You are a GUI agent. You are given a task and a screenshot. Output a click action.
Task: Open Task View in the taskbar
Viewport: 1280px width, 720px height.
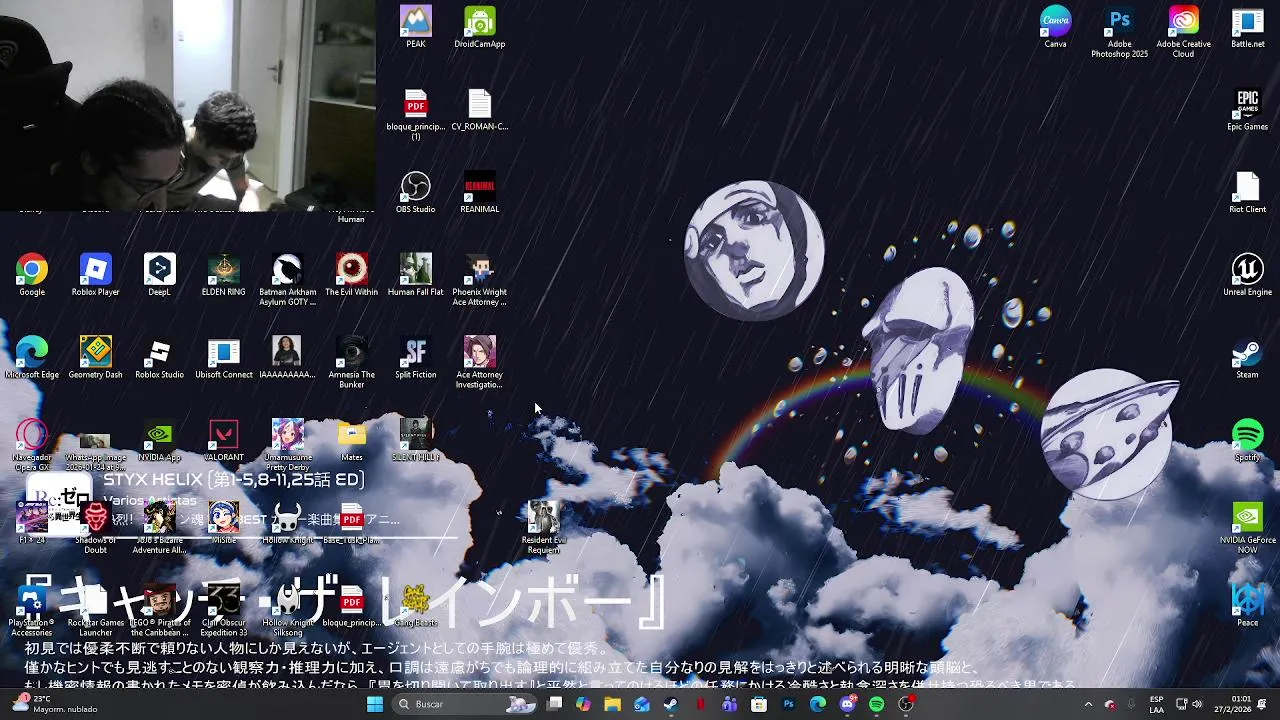click(x=555, y=704)
